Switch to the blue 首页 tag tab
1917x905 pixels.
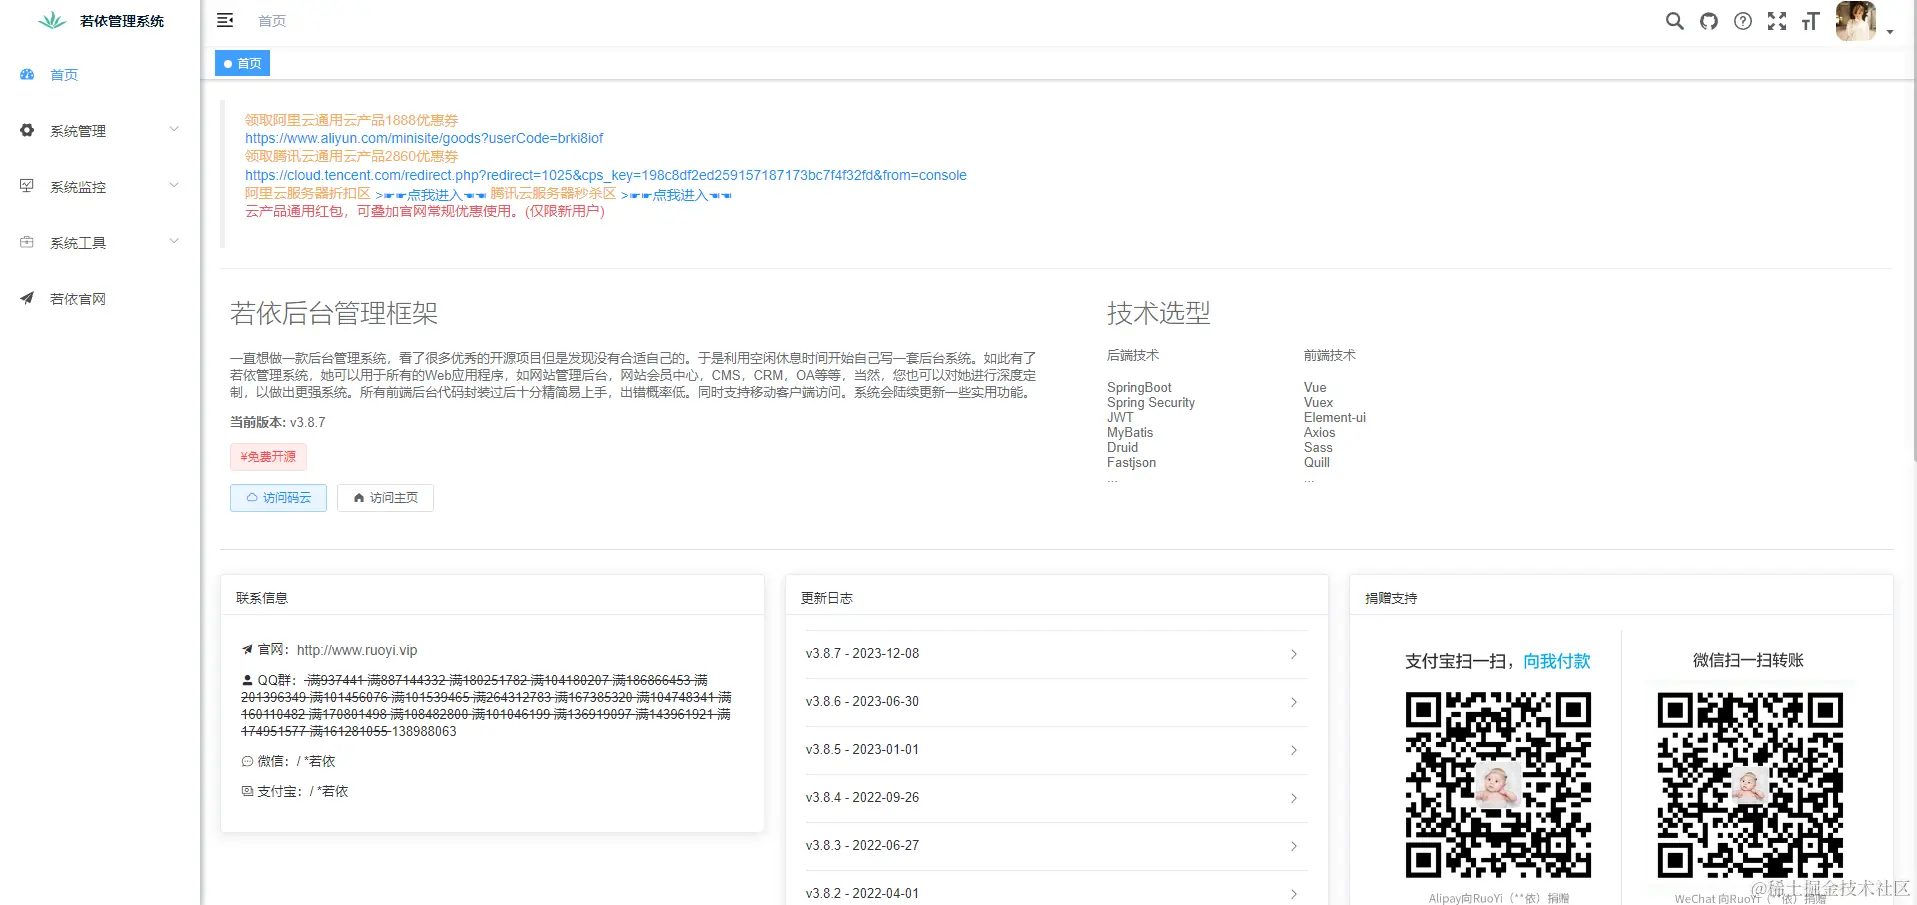click(242, 63)
